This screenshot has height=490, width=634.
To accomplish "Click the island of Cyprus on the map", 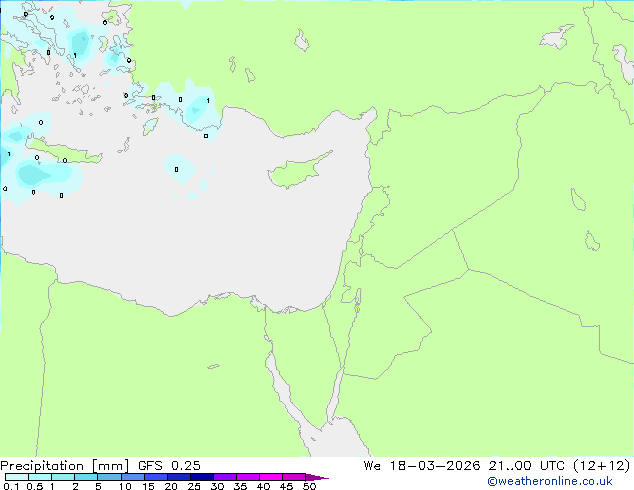I will 297,172.
